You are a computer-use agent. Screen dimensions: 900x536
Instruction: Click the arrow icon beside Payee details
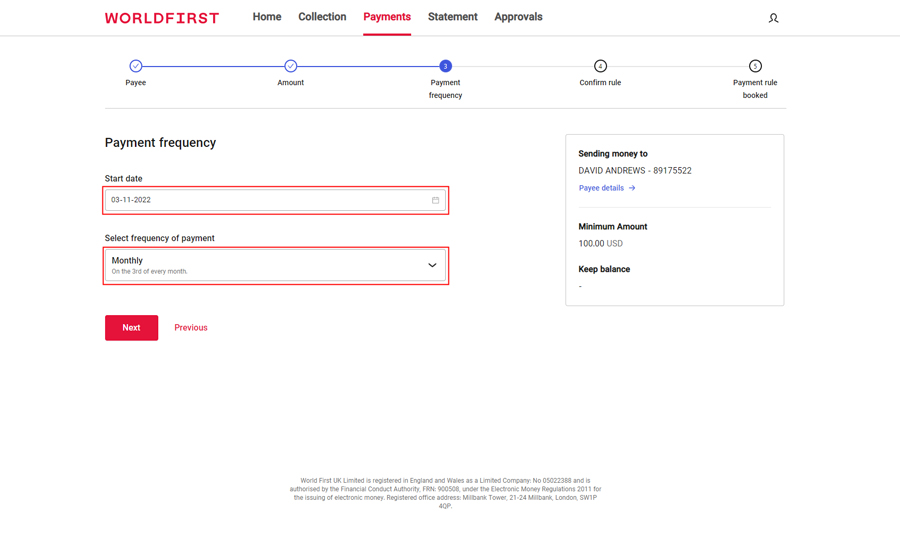pos(632,188)
